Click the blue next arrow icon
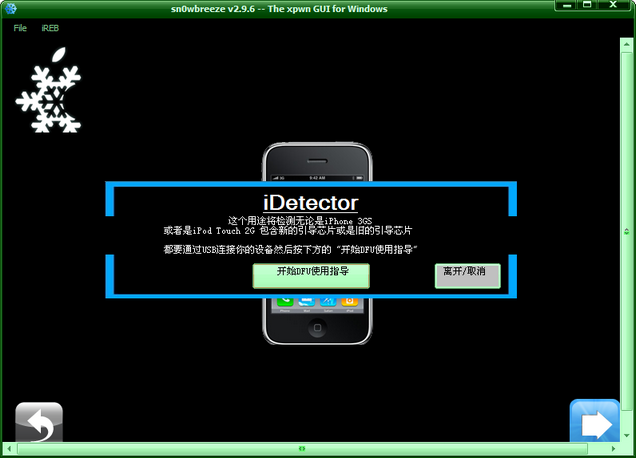Image resolution: width=636 pixels, height=458 pixels. click(x=595, y=421)
